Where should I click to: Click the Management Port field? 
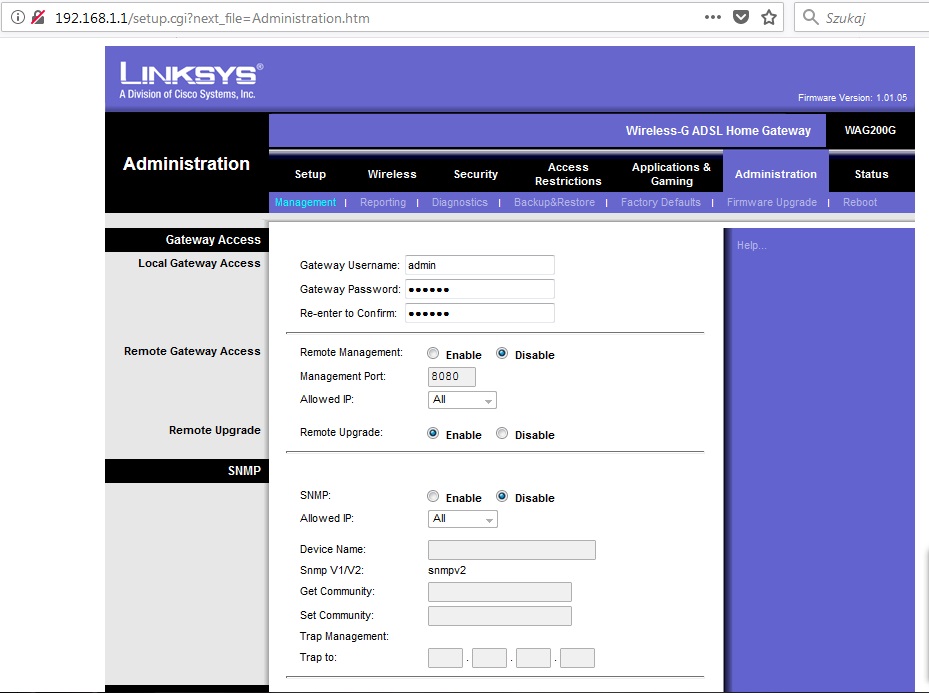click(451, 377)
